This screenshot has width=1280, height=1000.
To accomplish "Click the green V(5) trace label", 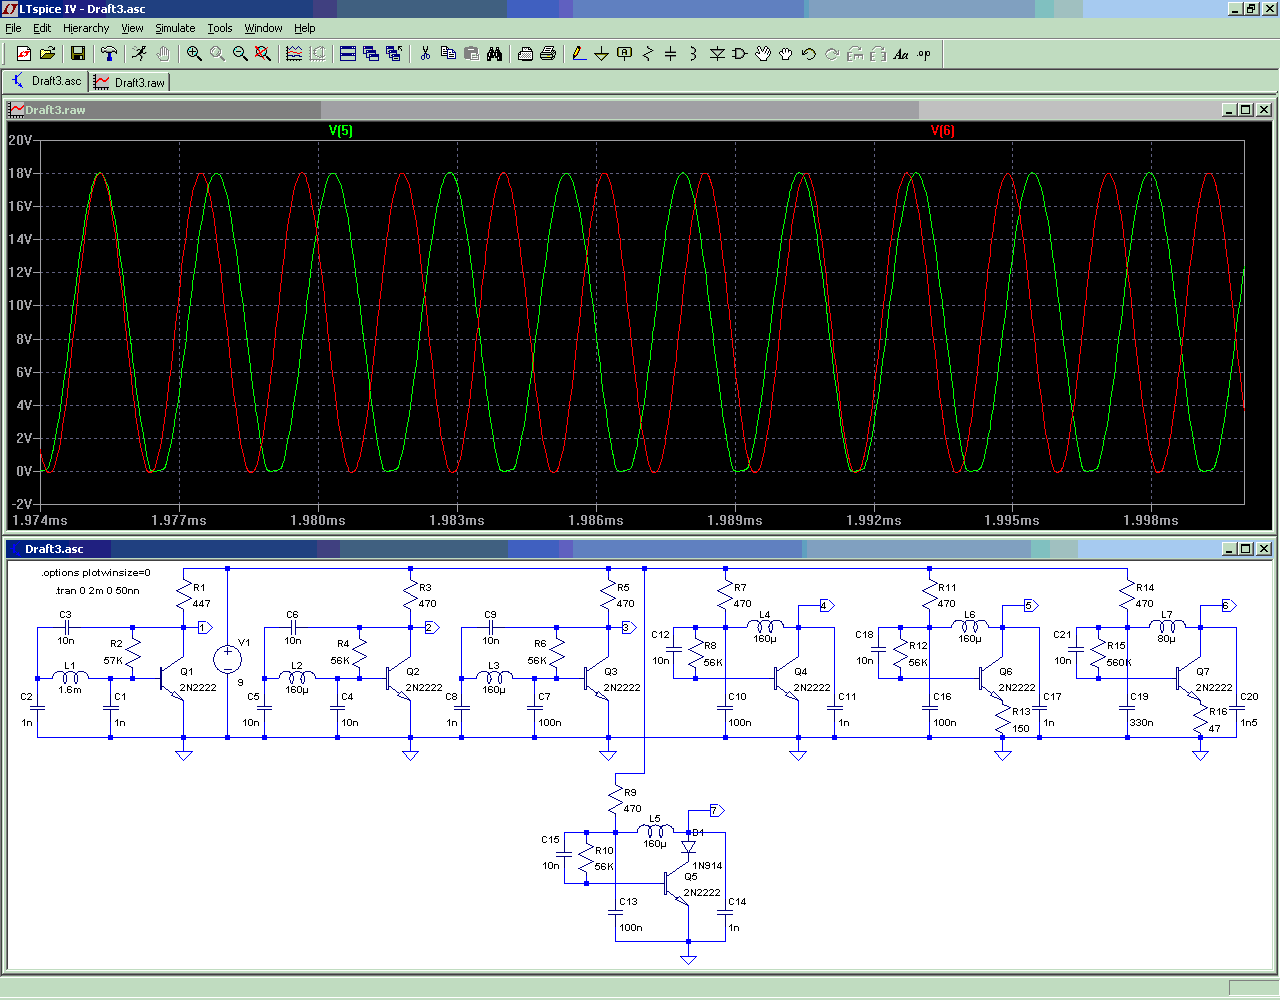I will (340, 131).
